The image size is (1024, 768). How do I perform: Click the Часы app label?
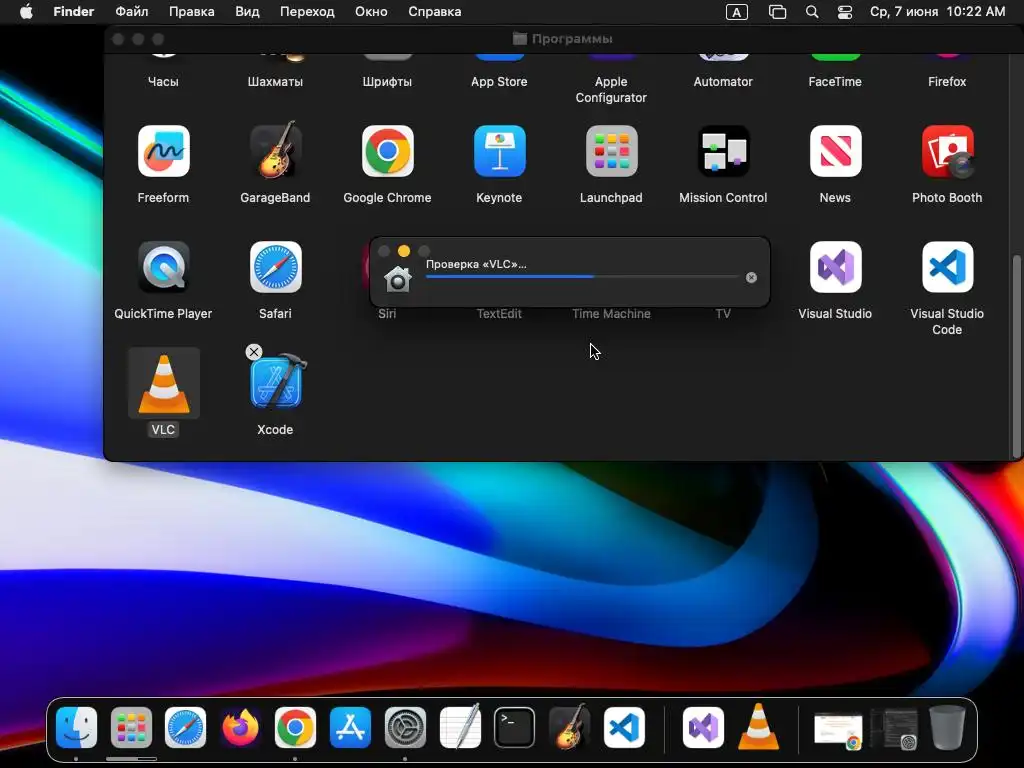click(x=163, y=82)
